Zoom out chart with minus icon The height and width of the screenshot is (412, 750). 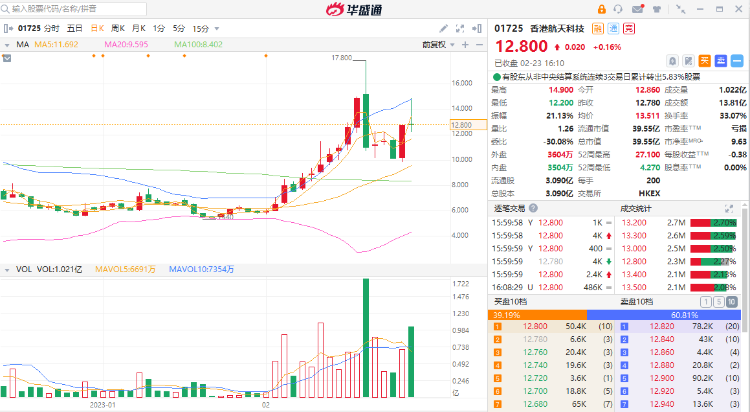point(479,45)
